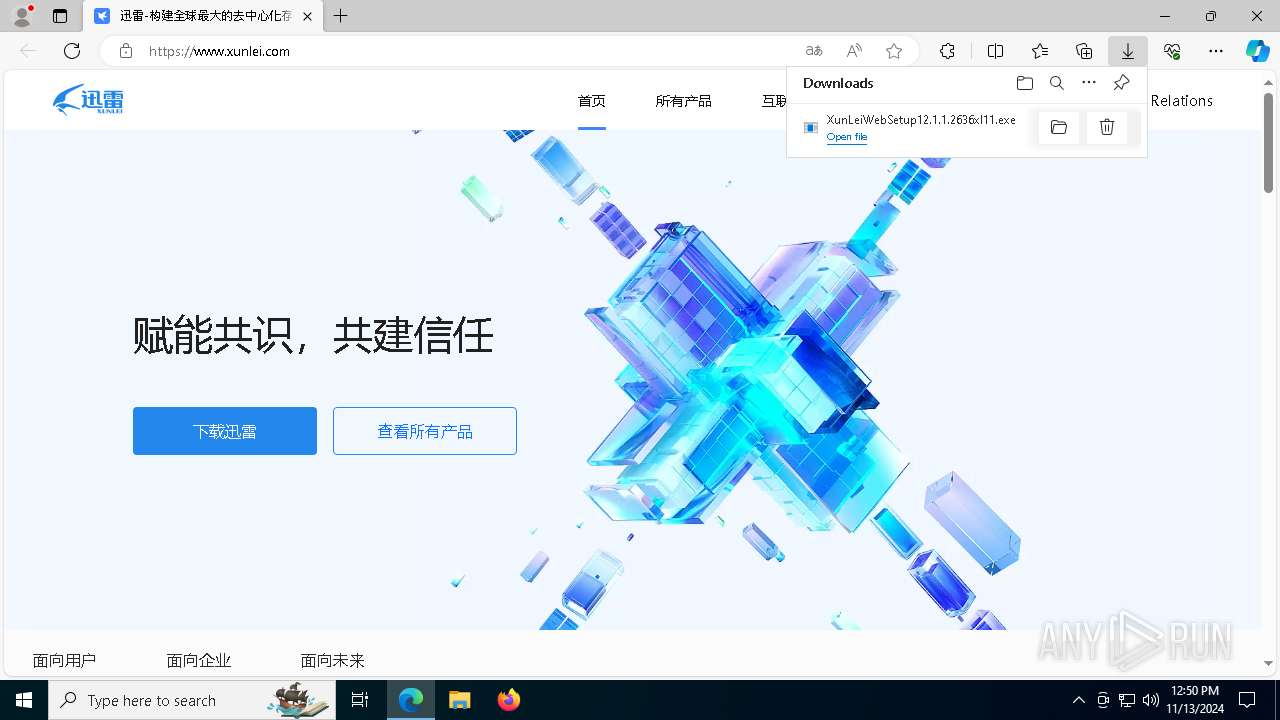Toggle split screen icon
Viewport: 1280px width, 720px height.
point(996,51)
